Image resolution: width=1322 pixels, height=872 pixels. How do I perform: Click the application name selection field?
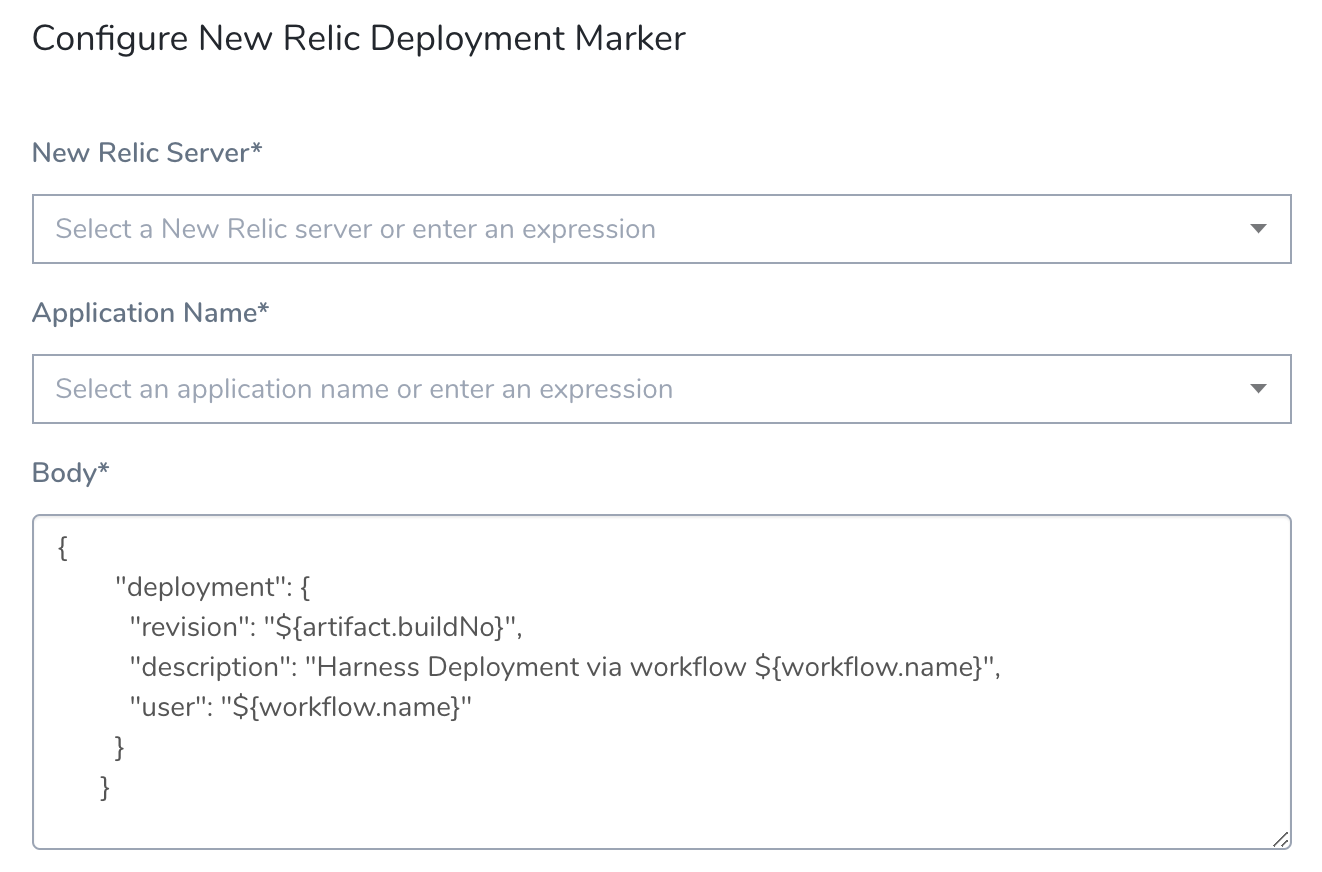click(662, 389)
